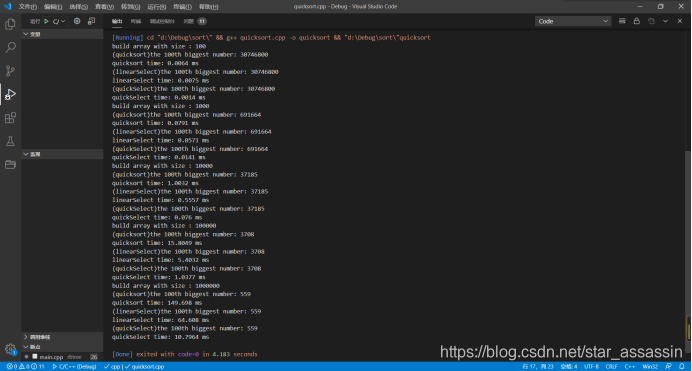Click Win32 configuration in status bar

(x=650, y=367)
